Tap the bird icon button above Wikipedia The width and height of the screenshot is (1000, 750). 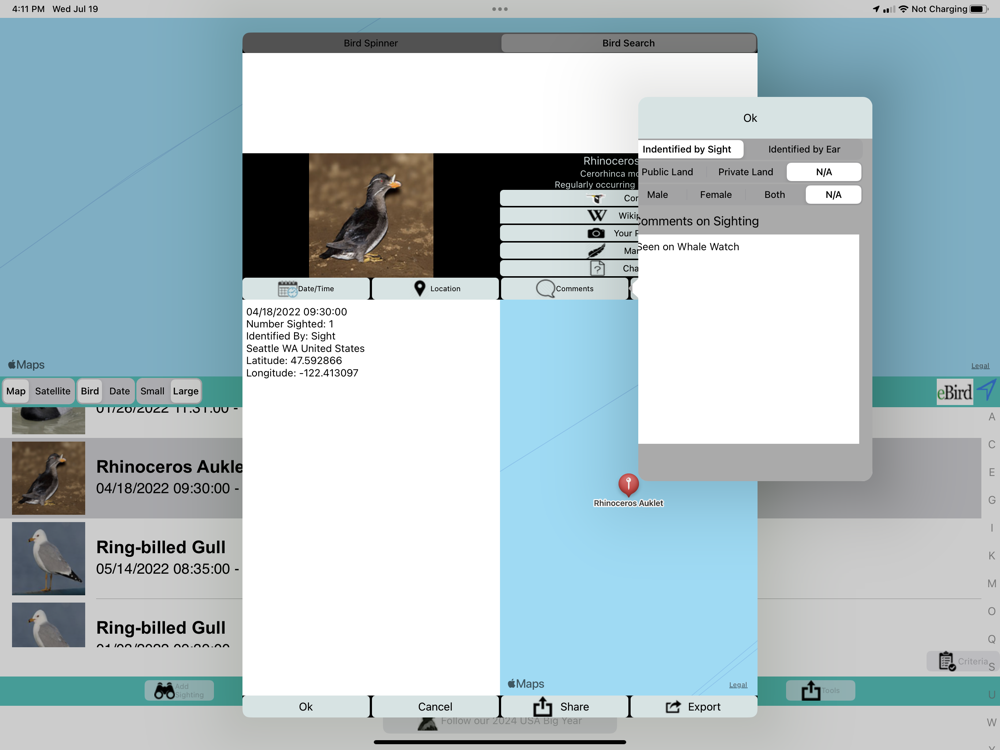569,198
